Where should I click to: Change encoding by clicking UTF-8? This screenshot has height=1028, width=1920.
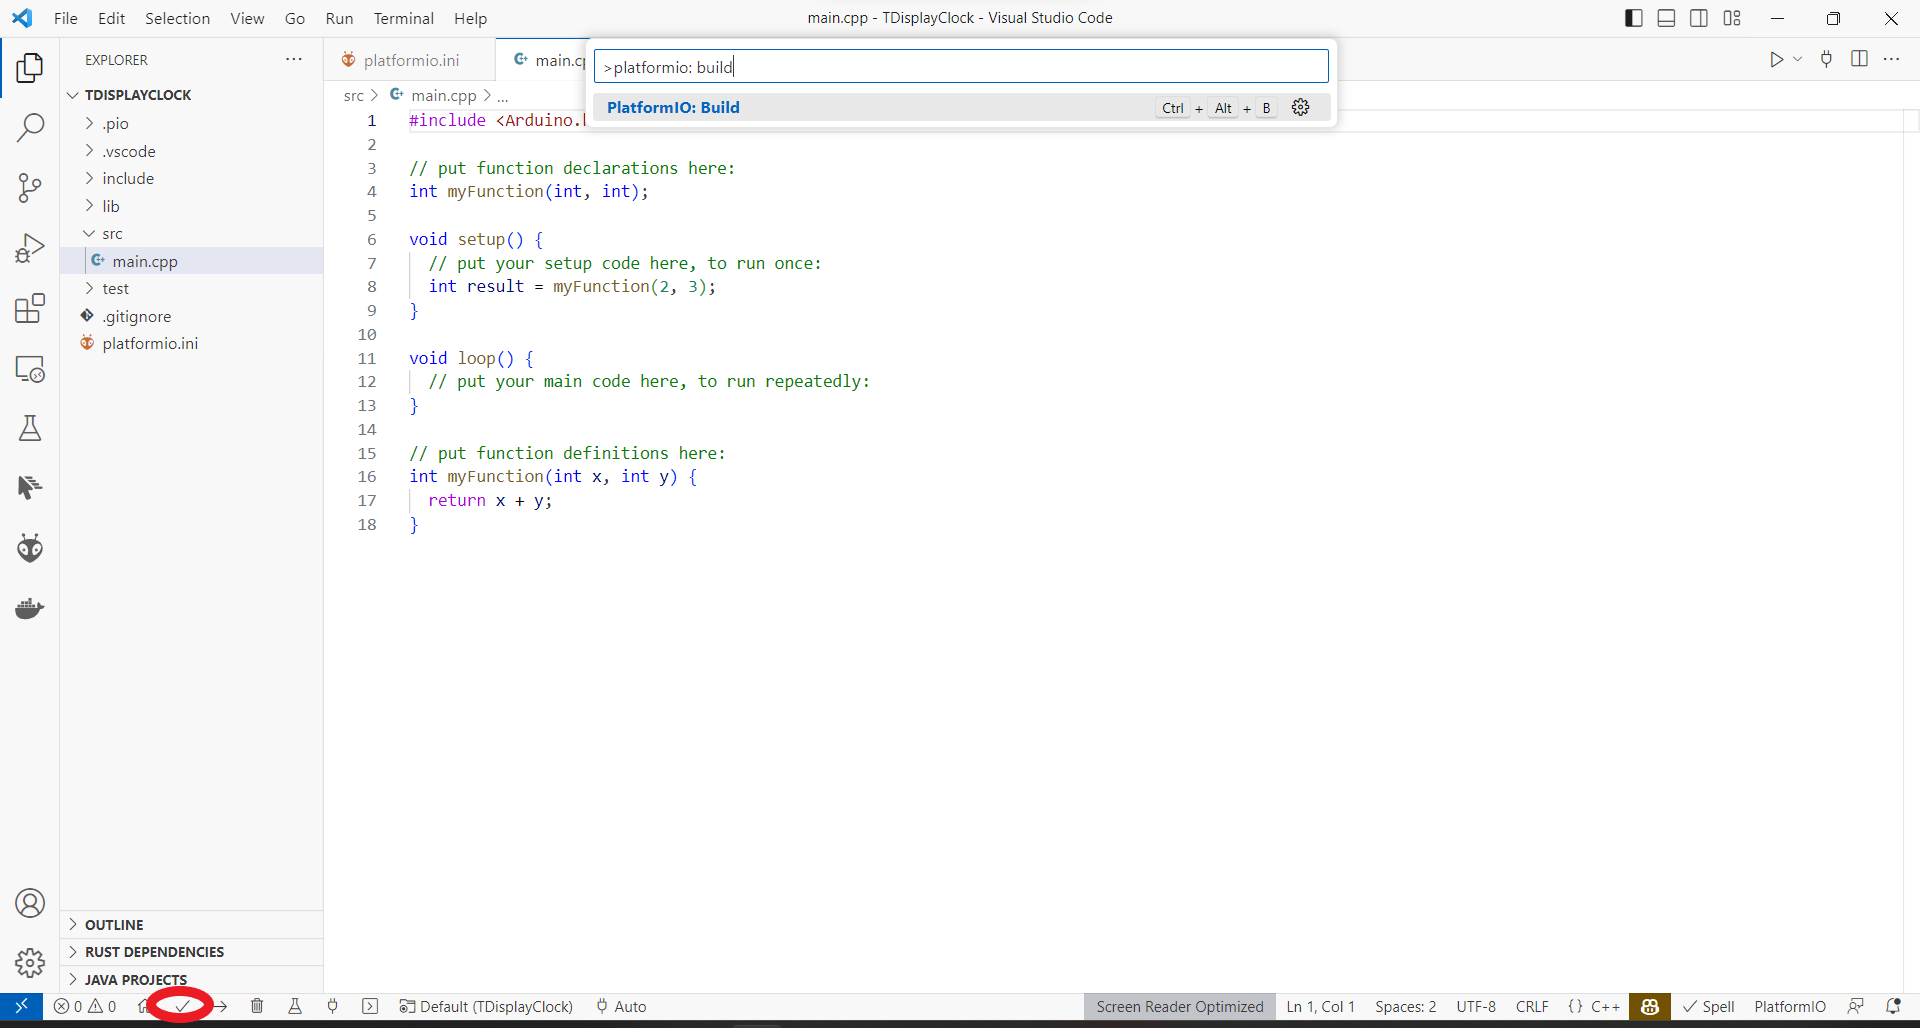[x=1477, y=1007]
